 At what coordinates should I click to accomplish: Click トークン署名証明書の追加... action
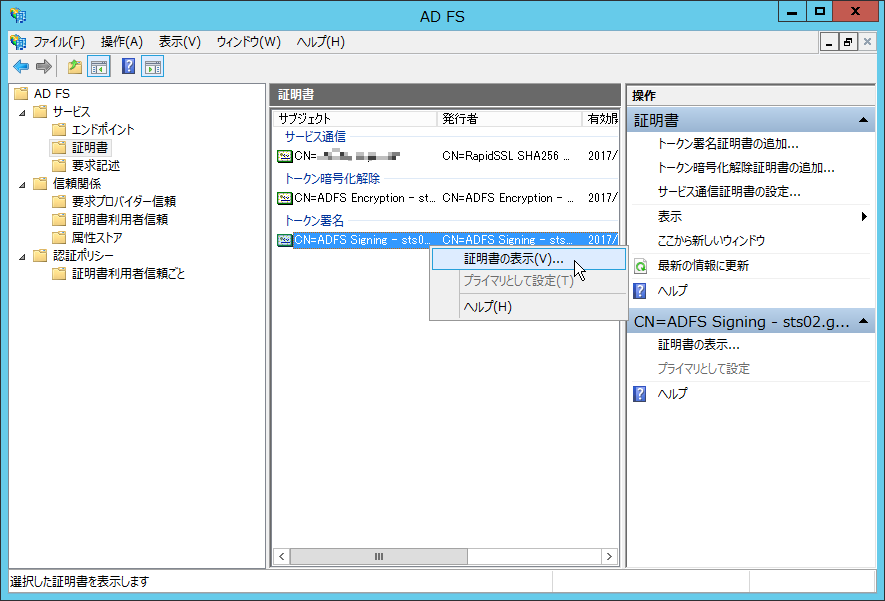point(728,144)
